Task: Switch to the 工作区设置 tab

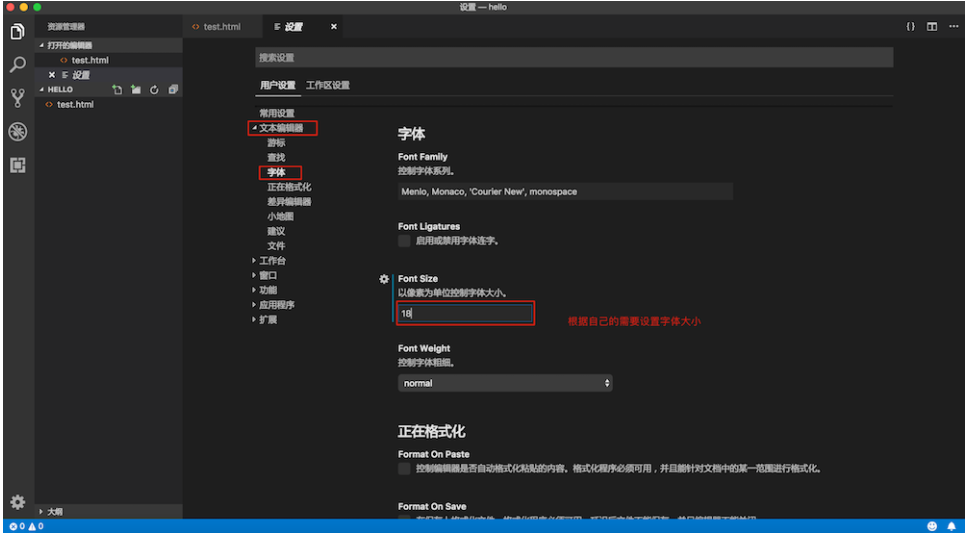Action: coord(328,85)
